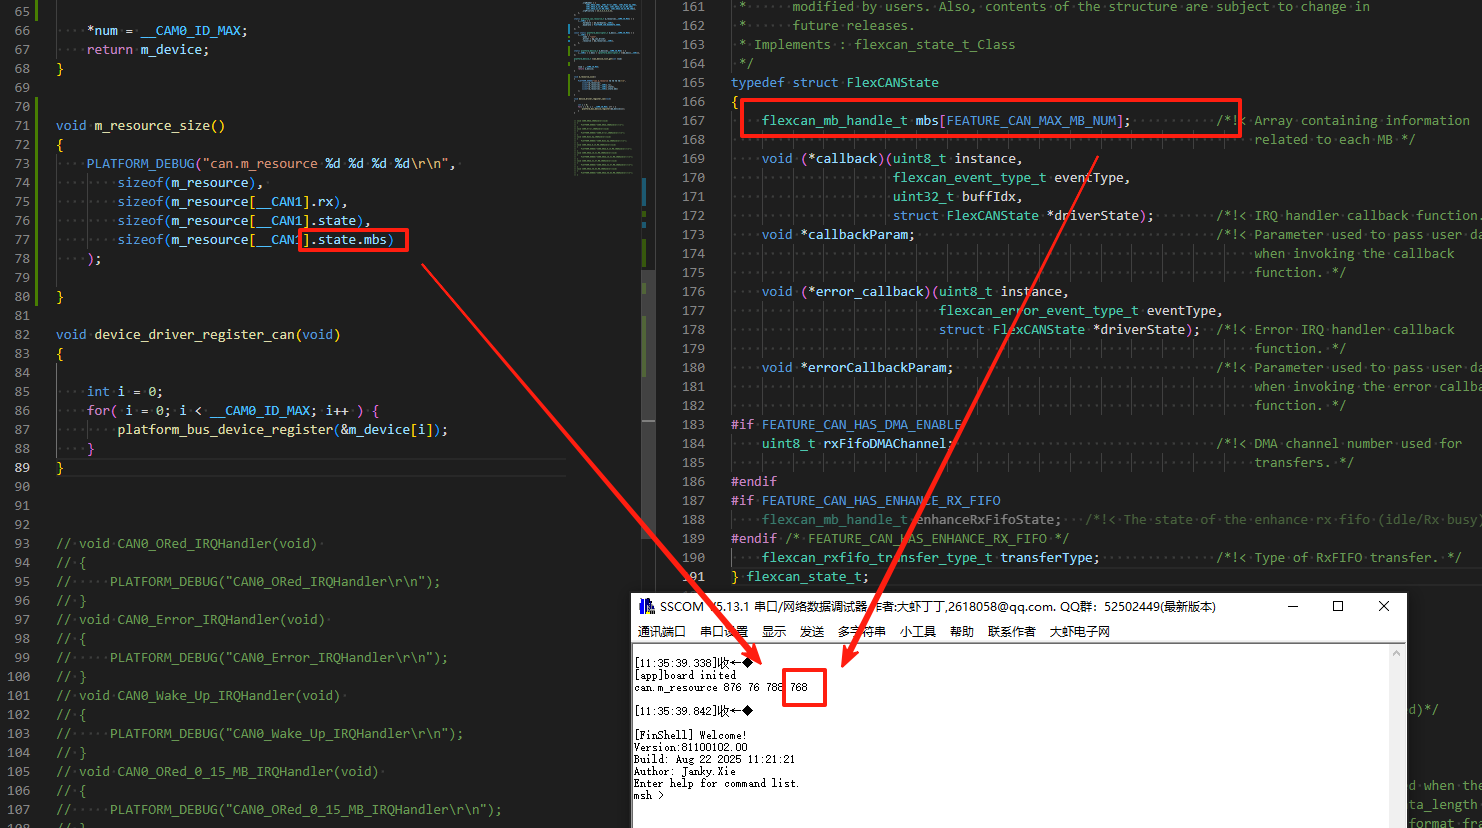This screenshot has height=828, width=1482.
Task: Click the 'can.m_resource 876 76 788 768' output line
Action: (720, 687)
